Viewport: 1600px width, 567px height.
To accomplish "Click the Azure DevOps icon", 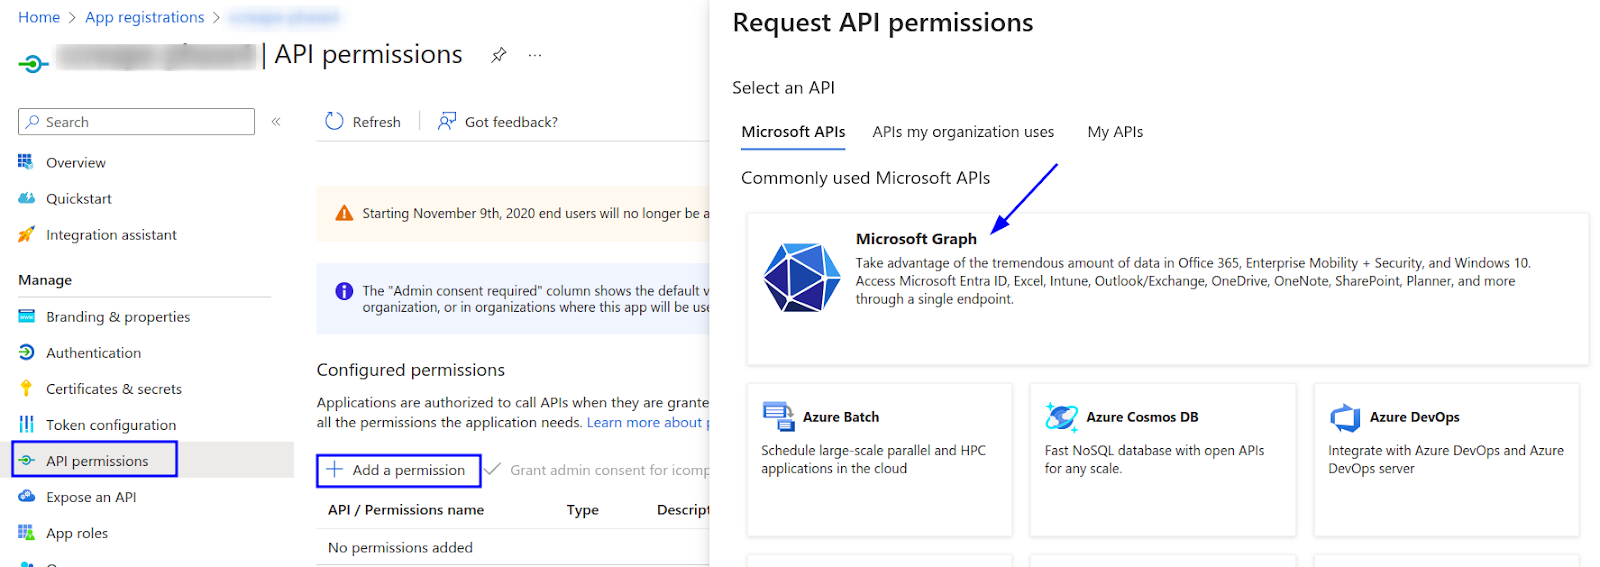I will coord(1345,417).
